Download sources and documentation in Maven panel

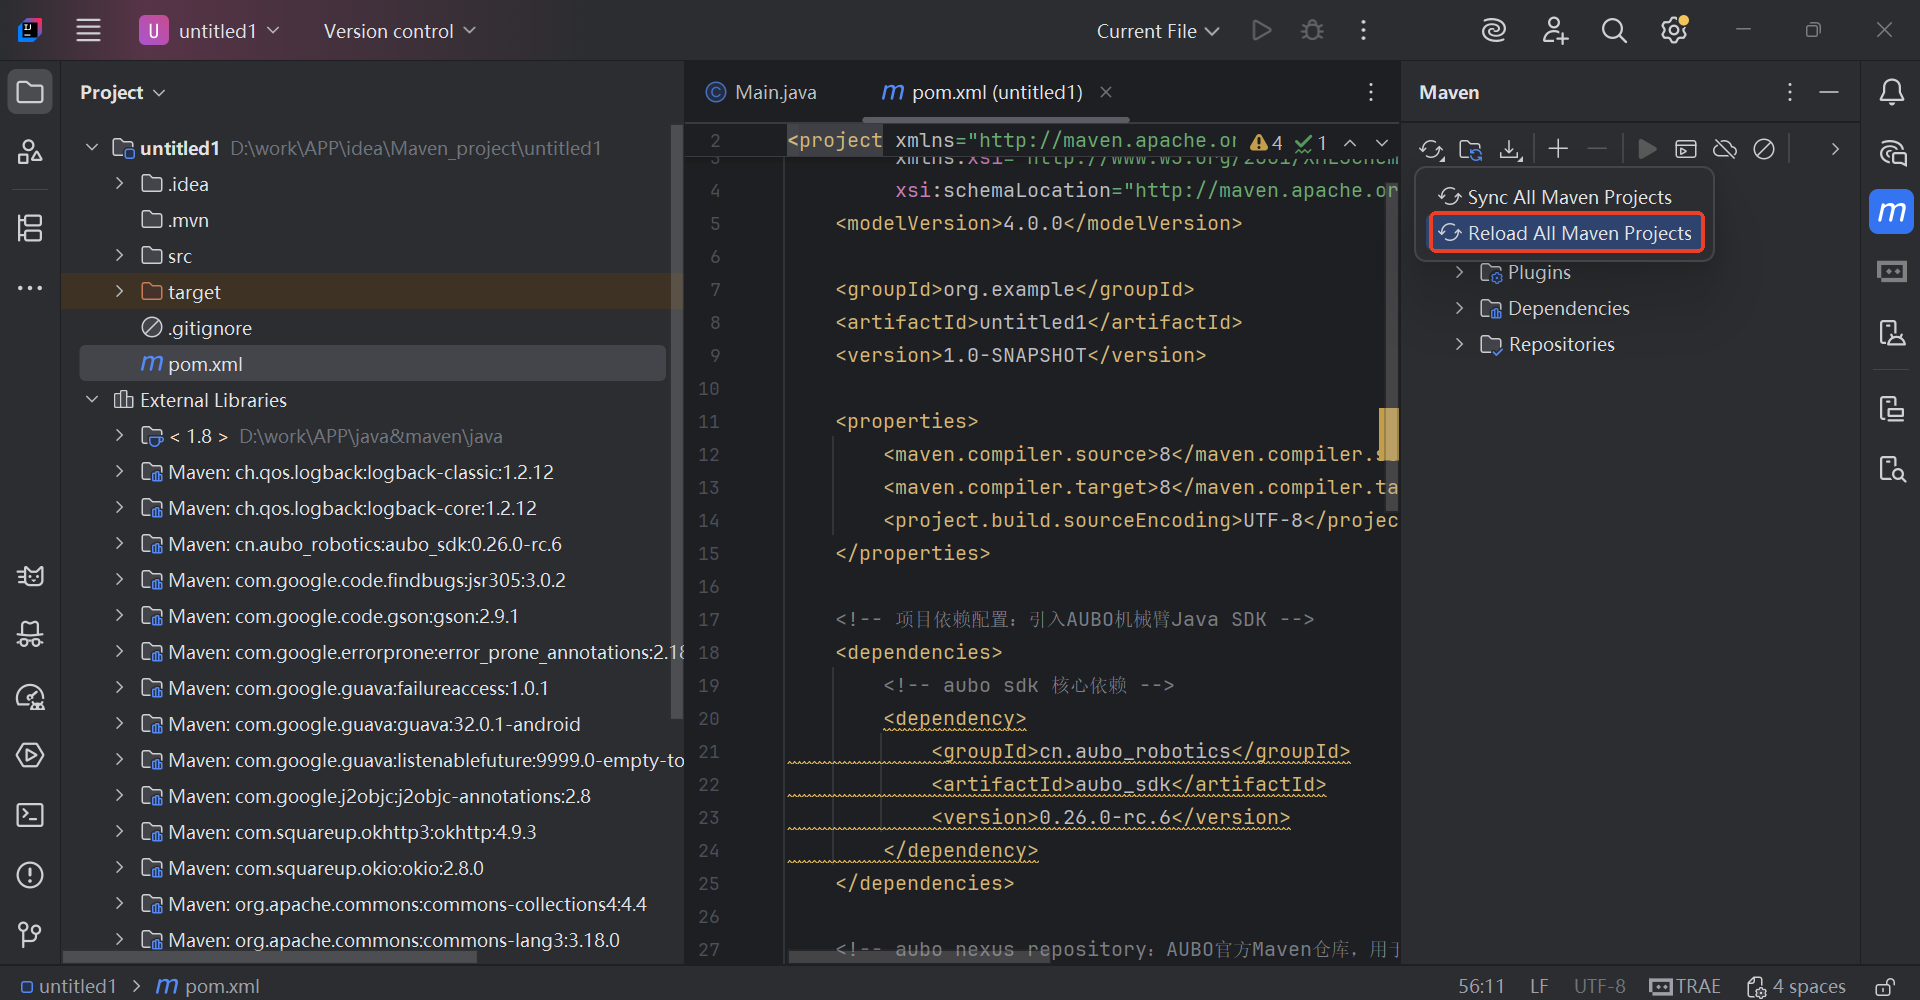pos(1509,149)
